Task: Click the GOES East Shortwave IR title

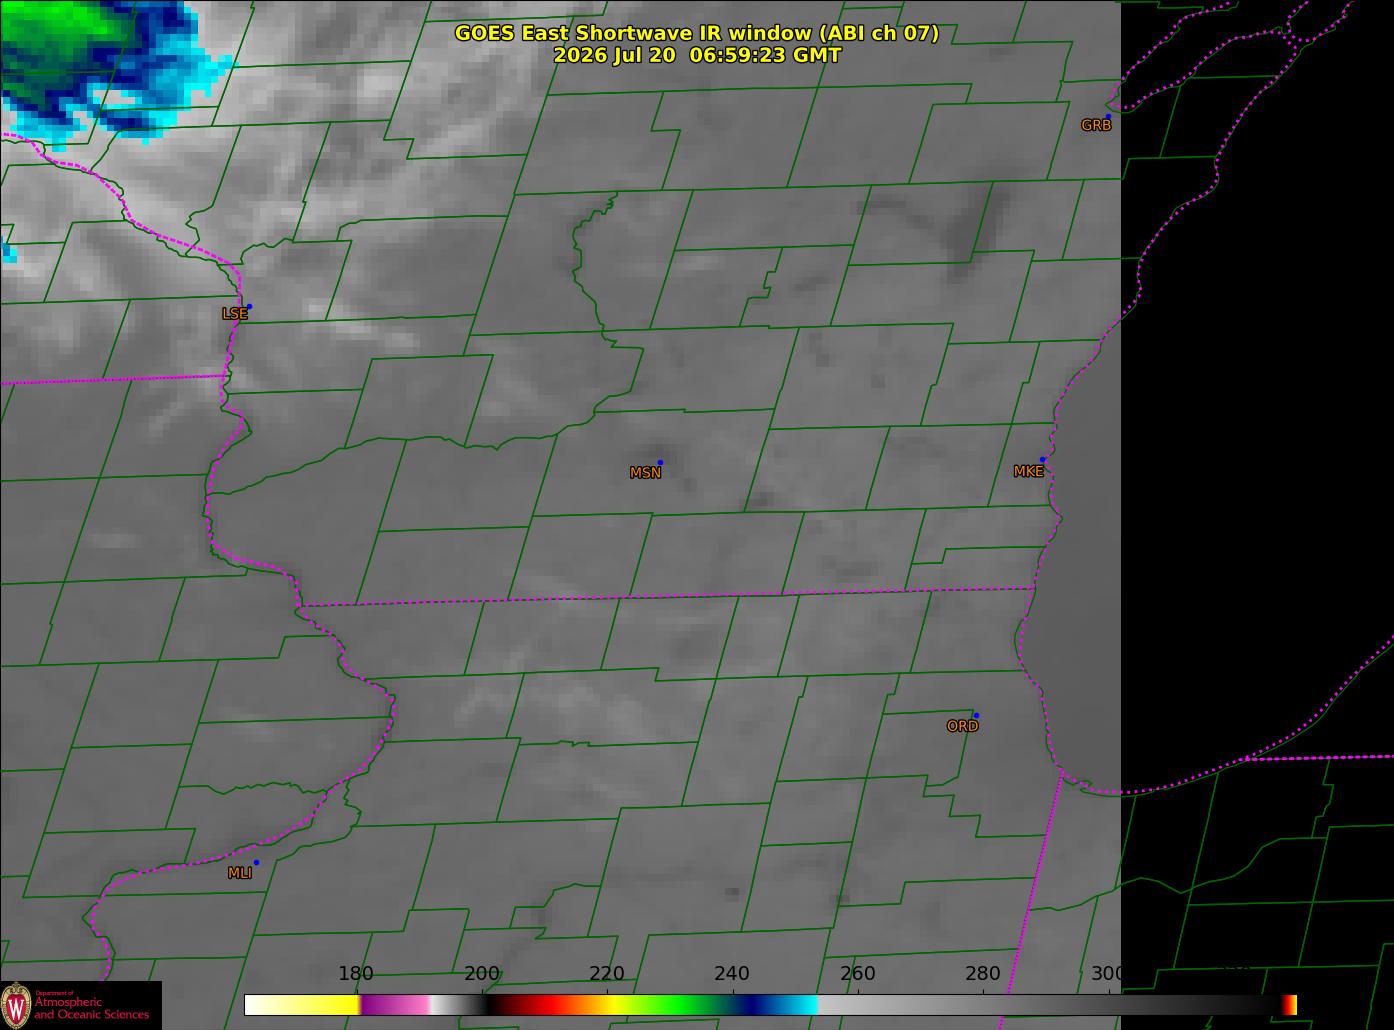Action: coord(697,33)
